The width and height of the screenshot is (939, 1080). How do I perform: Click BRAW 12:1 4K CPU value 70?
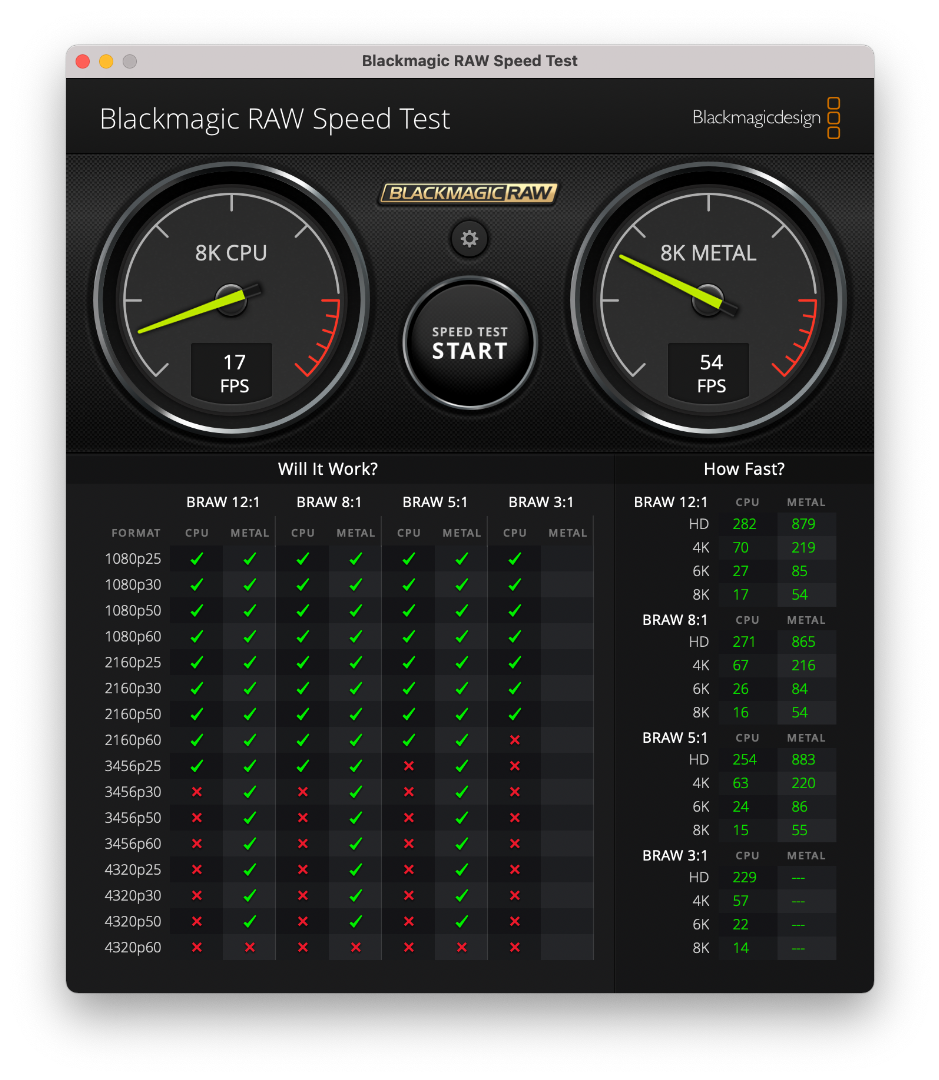[x=741, y=548]
